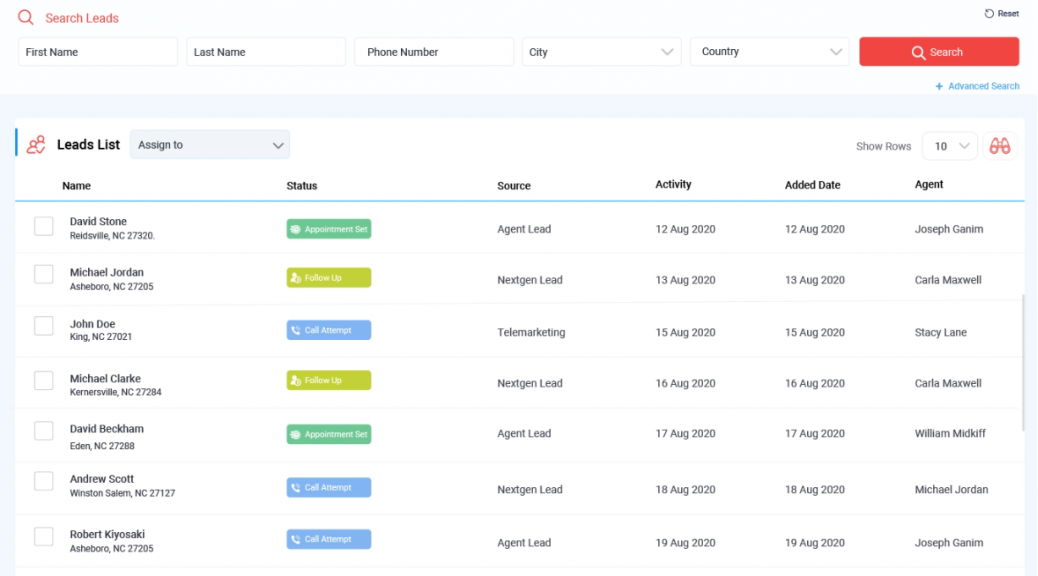Click the Telemarketing source cell
1038x576 pixels.
[x=531, y=332]
